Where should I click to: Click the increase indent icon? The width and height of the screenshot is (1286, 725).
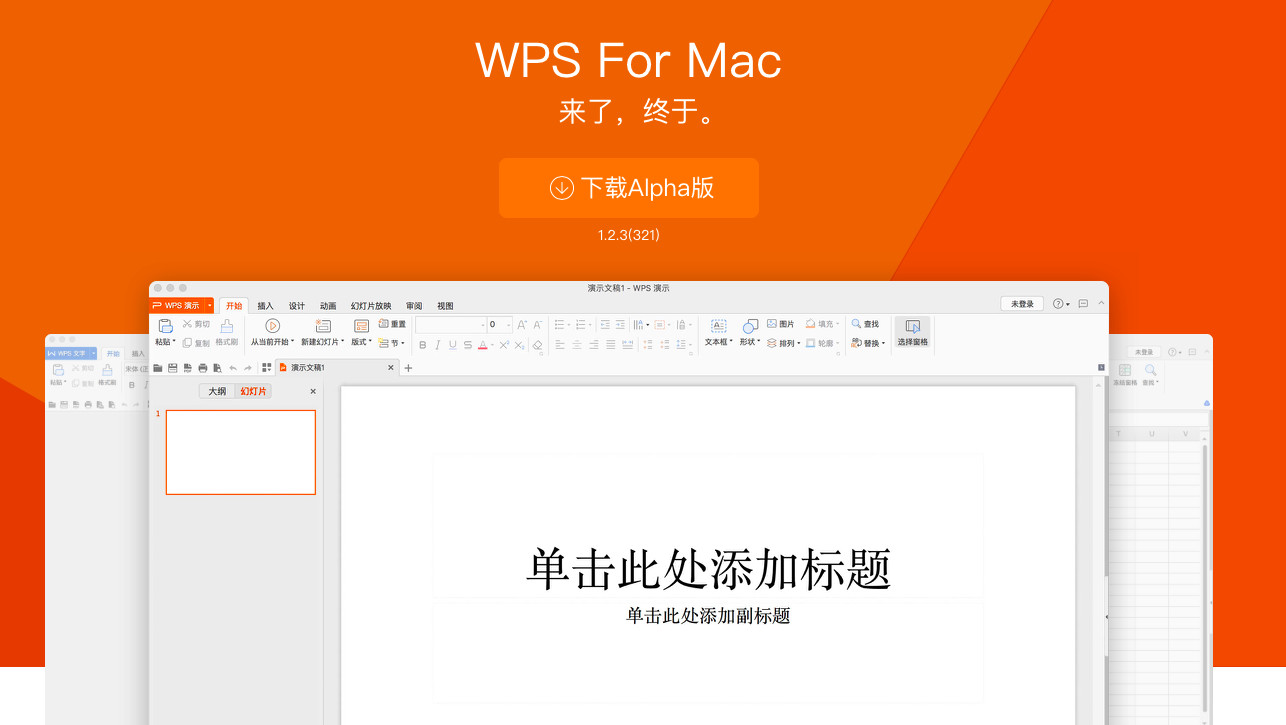coord(620,325)
